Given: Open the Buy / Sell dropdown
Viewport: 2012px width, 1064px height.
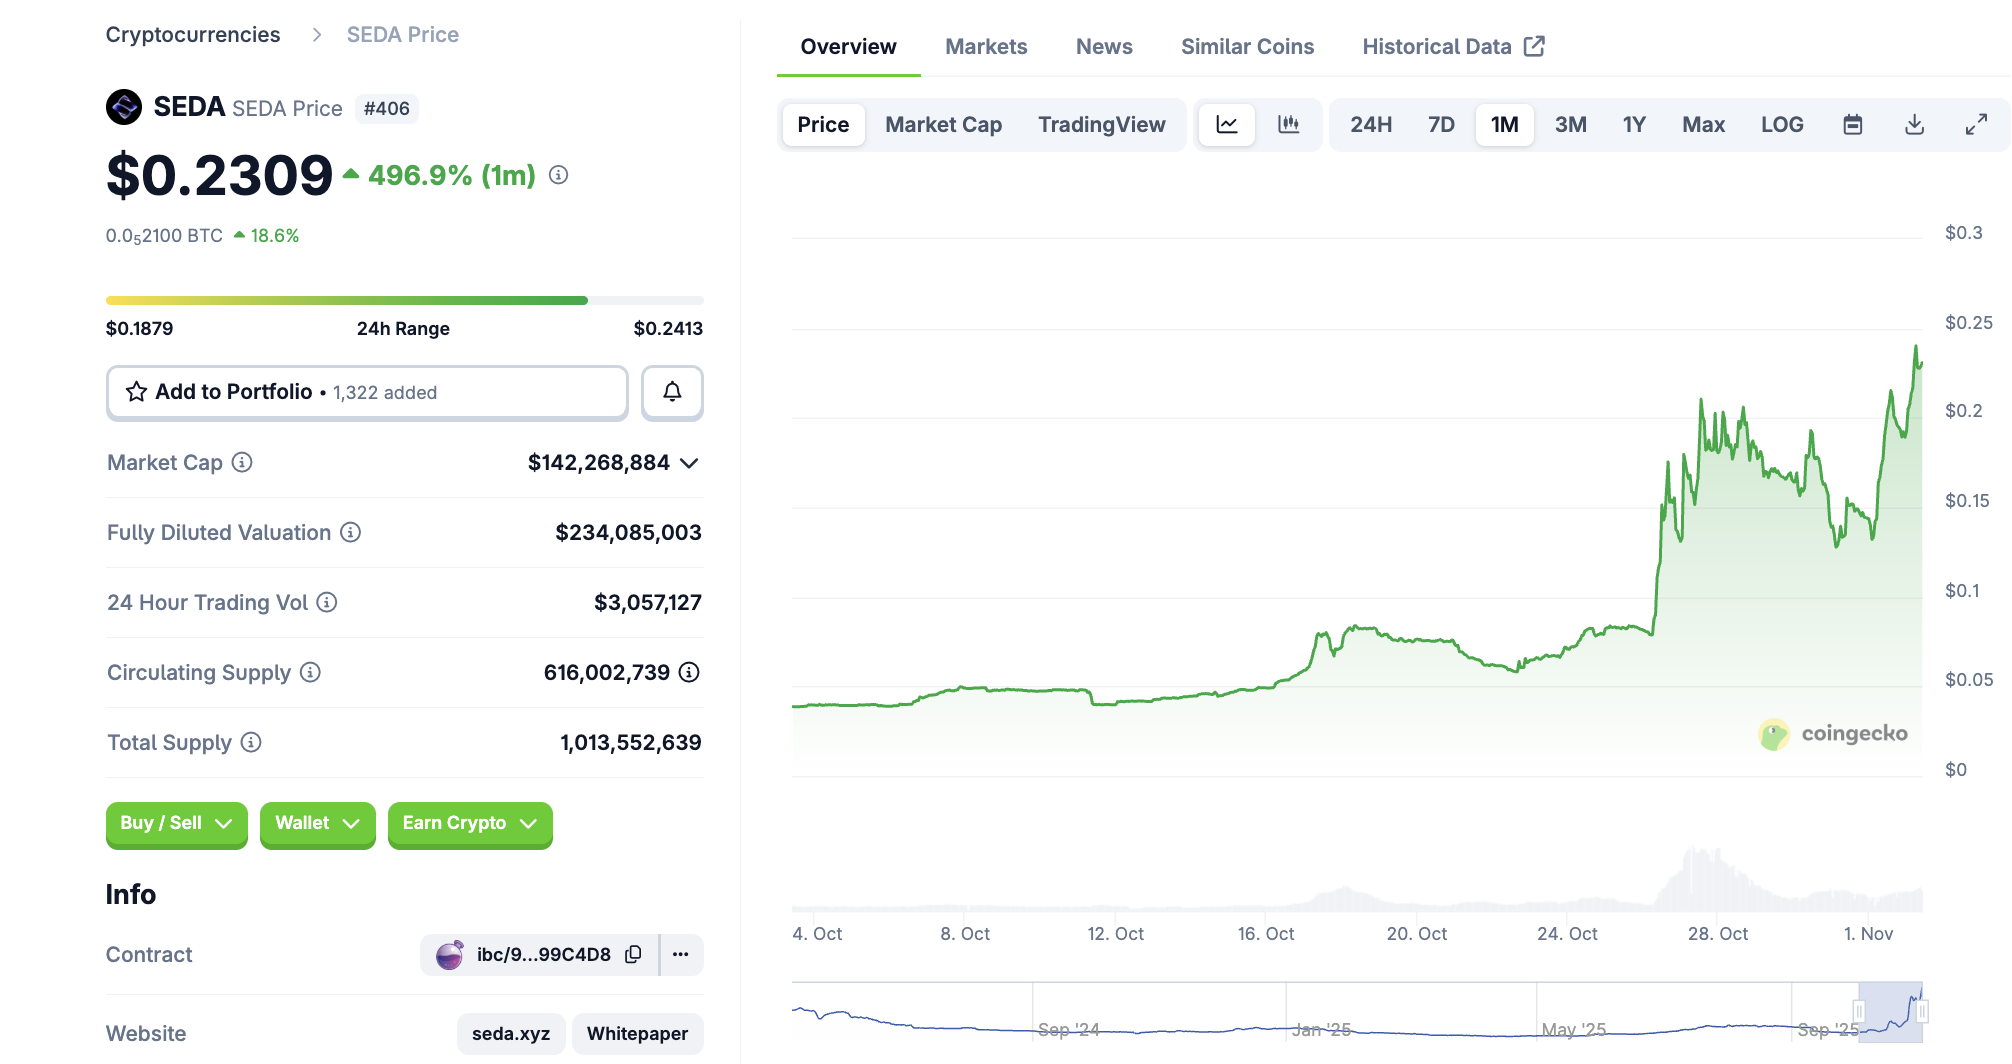Looking at the screenshot, I should point(176,824).
